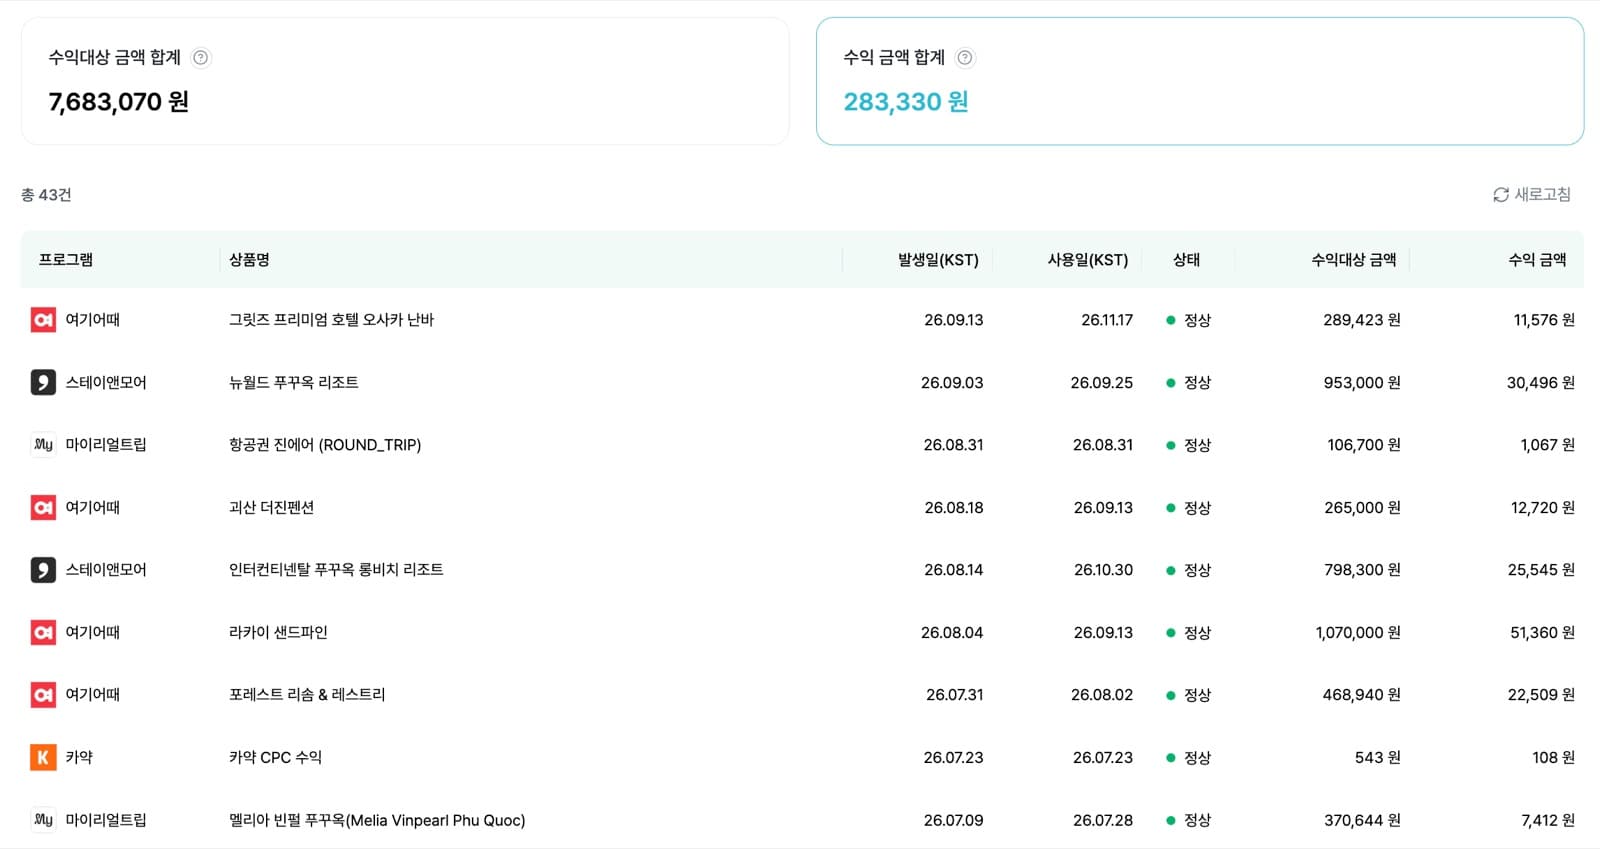Click 정상 status in 카약 CPC 수익 row
Screen dimensions: 1600x849
tap(1189, 758)
